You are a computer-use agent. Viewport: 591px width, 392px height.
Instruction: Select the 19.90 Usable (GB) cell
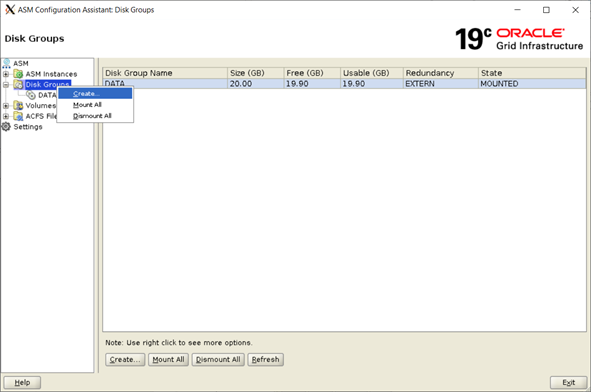pos(372,84)
